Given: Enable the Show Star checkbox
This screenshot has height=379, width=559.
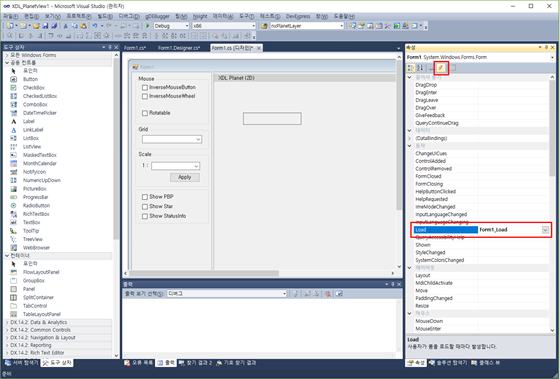Looking at the screenshot, I should (145, 206).
